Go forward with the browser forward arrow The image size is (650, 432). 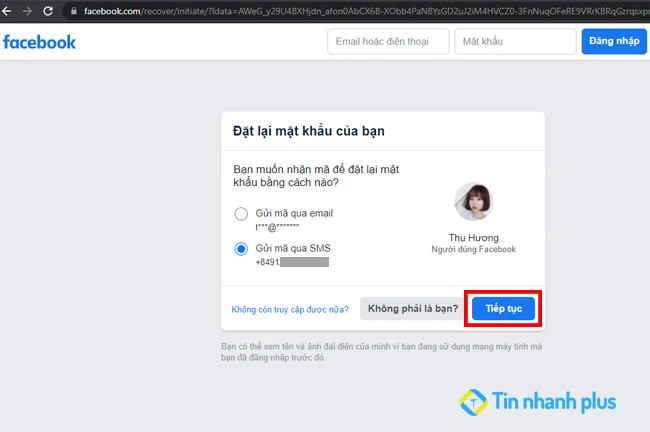(27, 11)
